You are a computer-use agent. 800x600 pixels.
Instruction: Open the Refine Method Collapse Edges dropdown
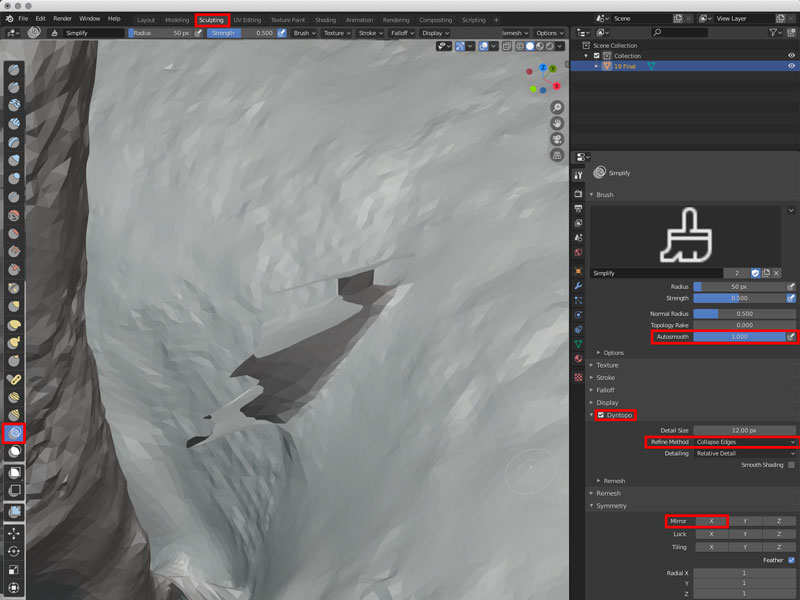745,441
